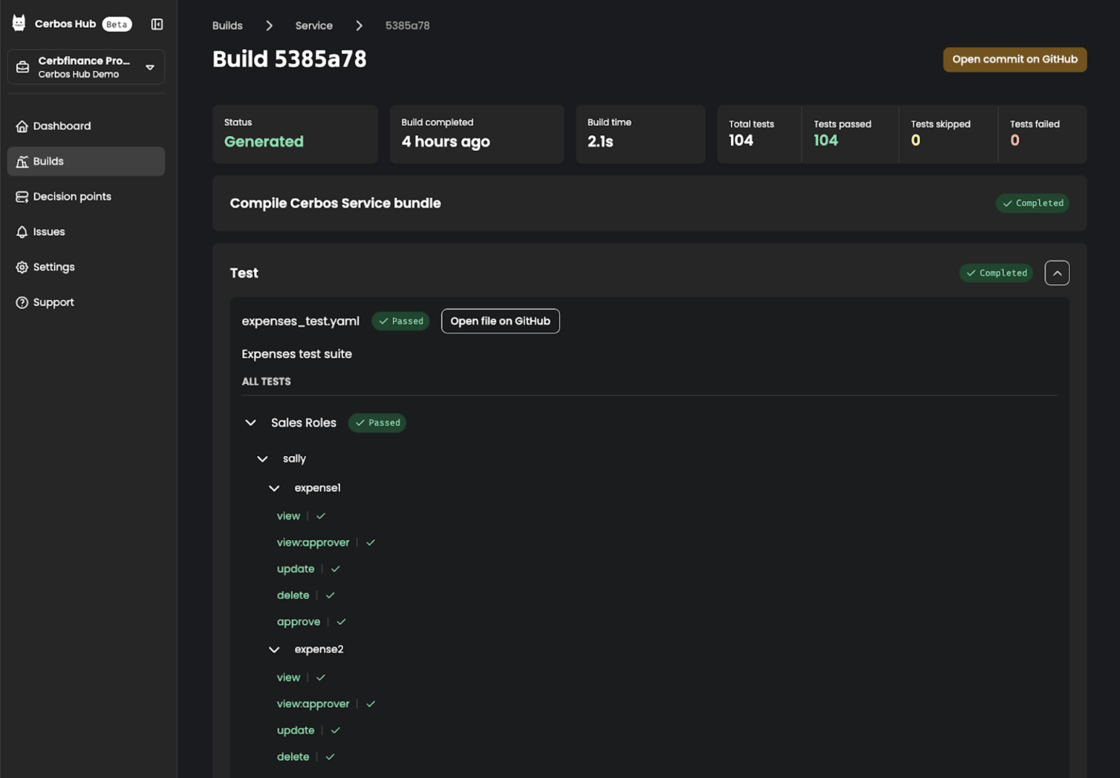Image resolution: width=1120 pixels, height=778 pixels.
Task: Click the Issues bell icon
Action: [x=22, y=232]
